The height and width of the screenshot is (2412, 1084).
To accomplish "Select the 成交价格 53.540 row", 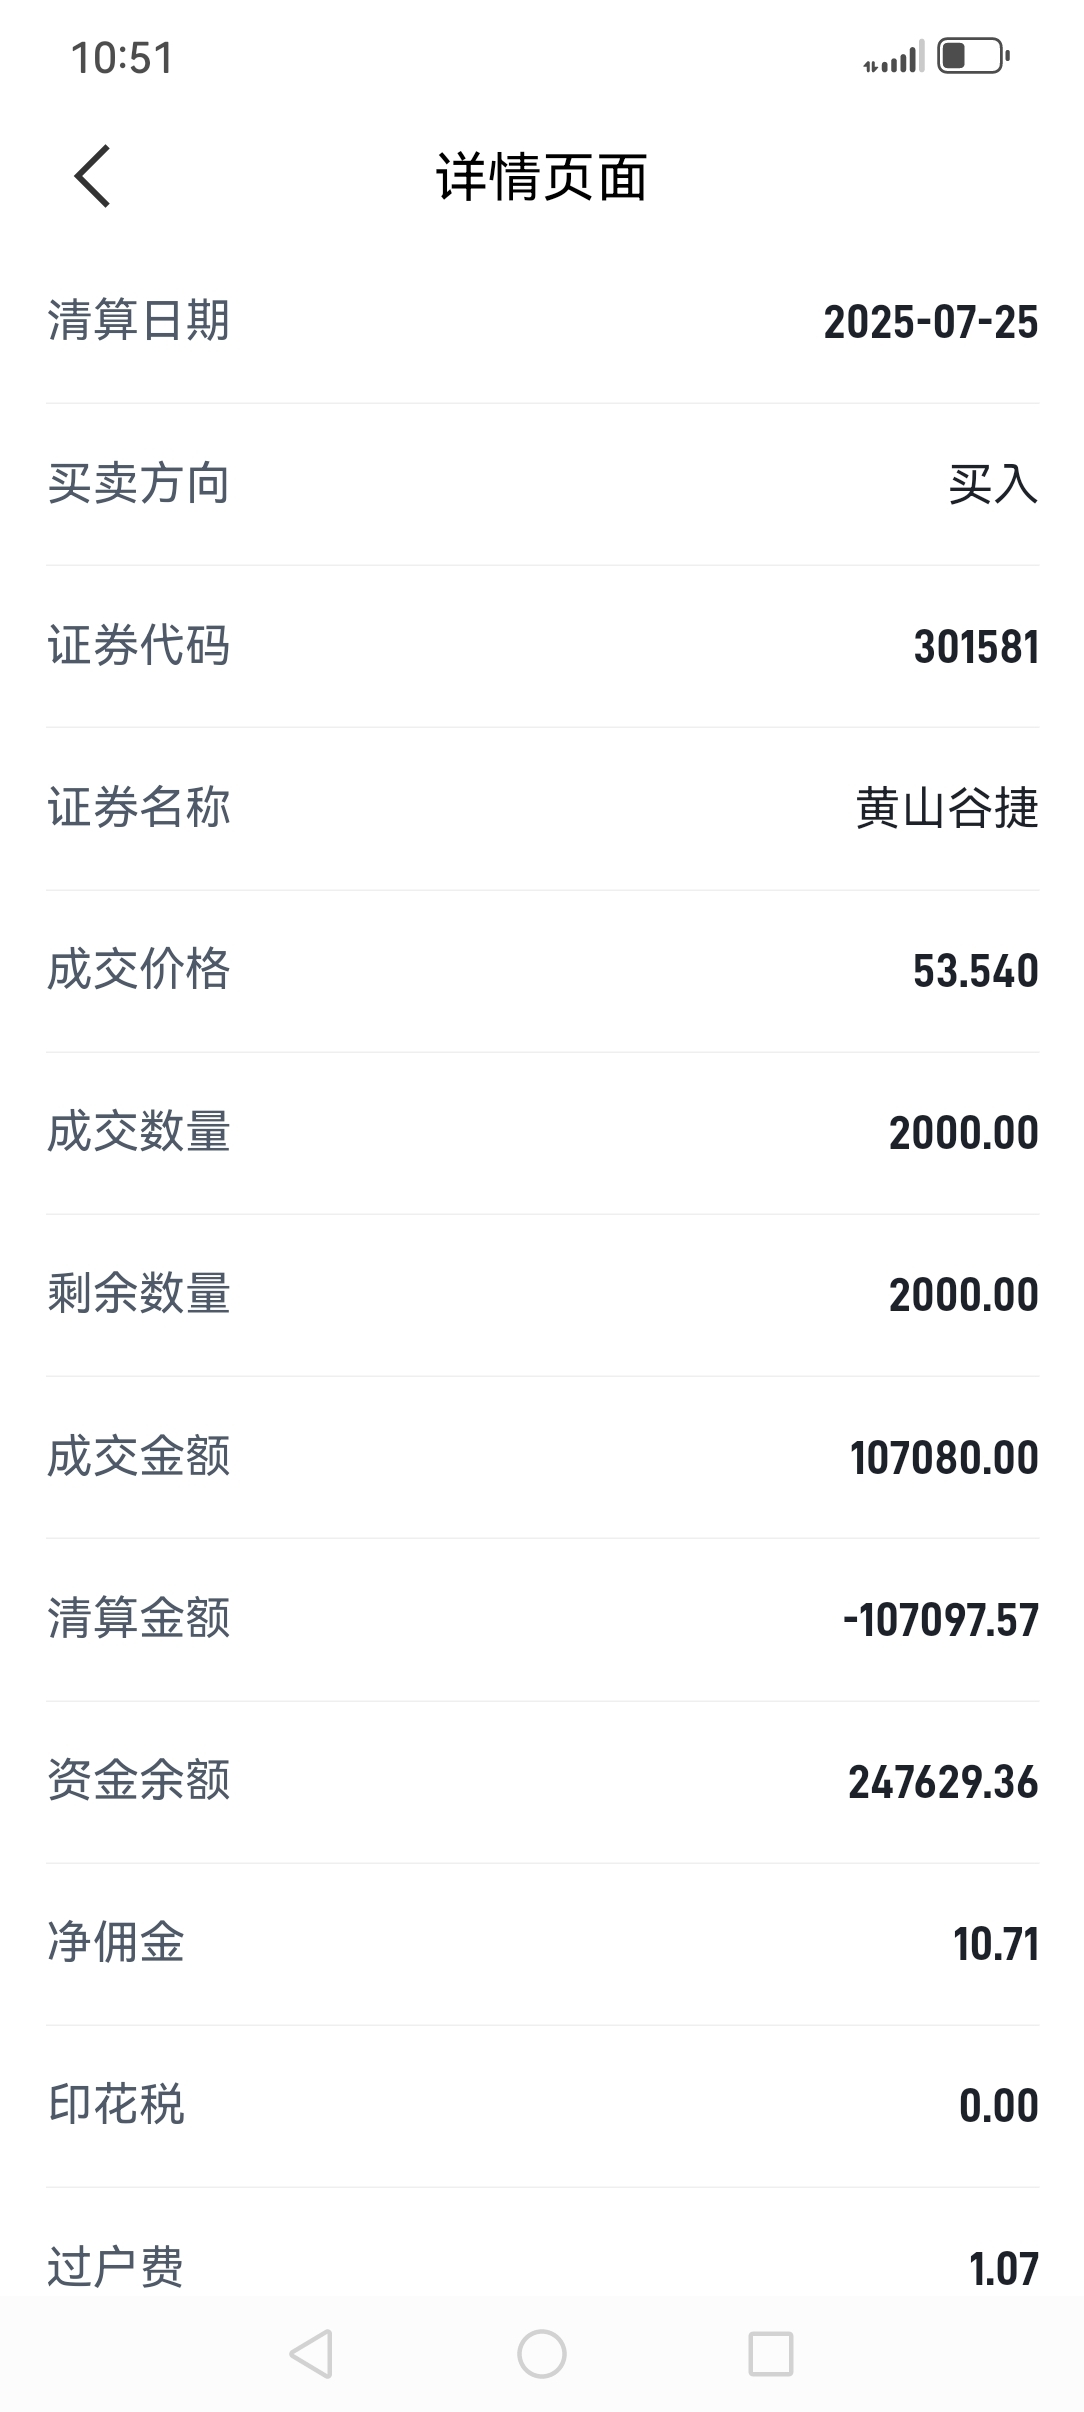I will (542, 971).
